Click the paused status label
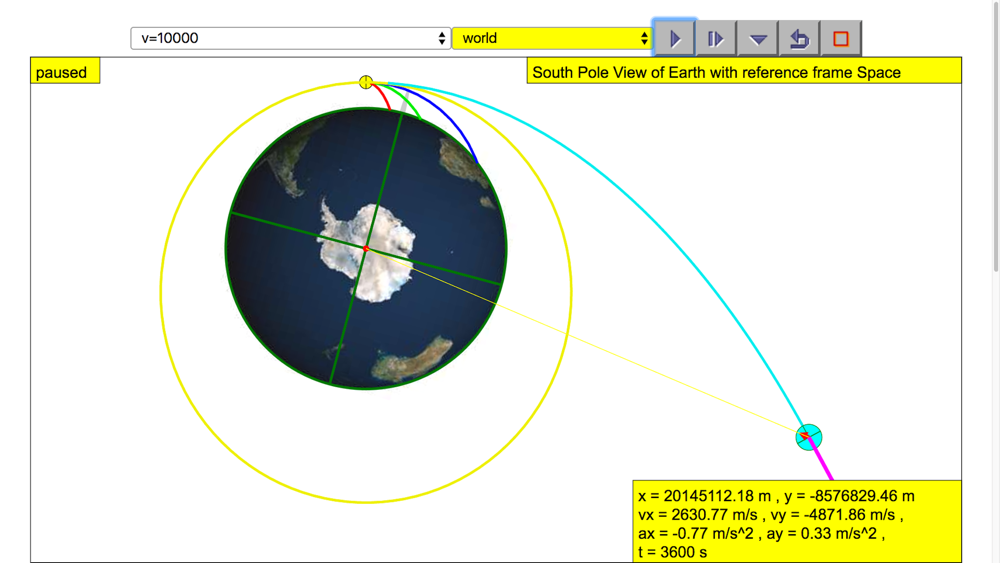This screenshot has height=563, width=1000. click(x=65, y=71)
